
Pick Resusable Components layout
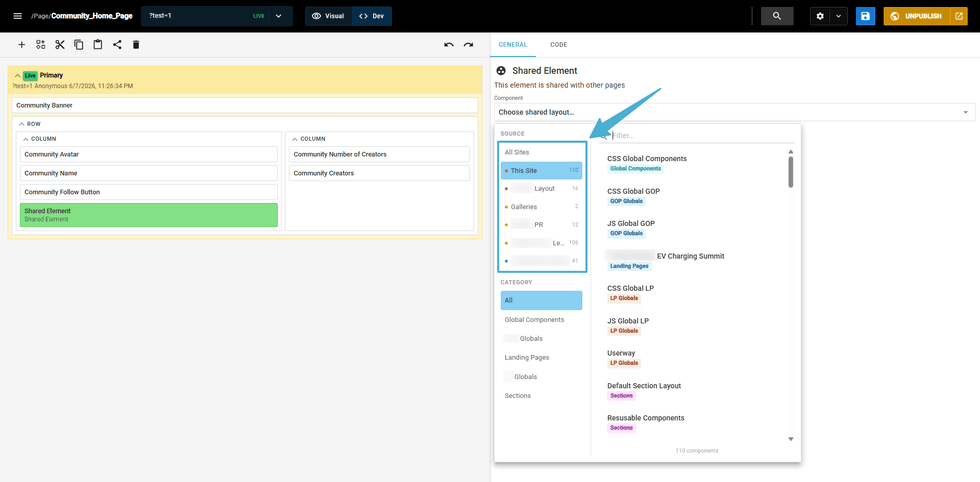[x=646, y=418]
